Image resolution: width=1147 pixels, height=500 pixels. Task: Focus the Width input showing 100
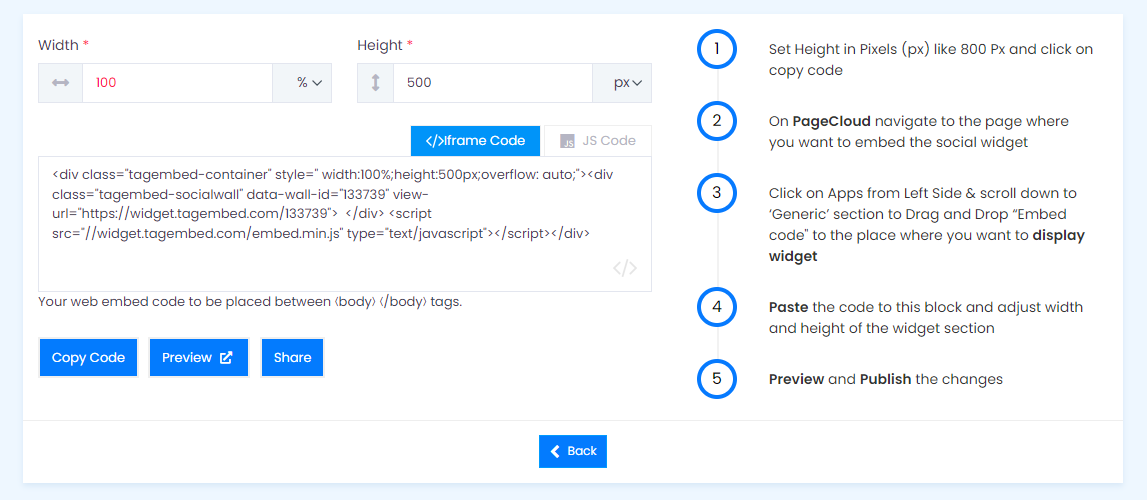tap(178, 83)
